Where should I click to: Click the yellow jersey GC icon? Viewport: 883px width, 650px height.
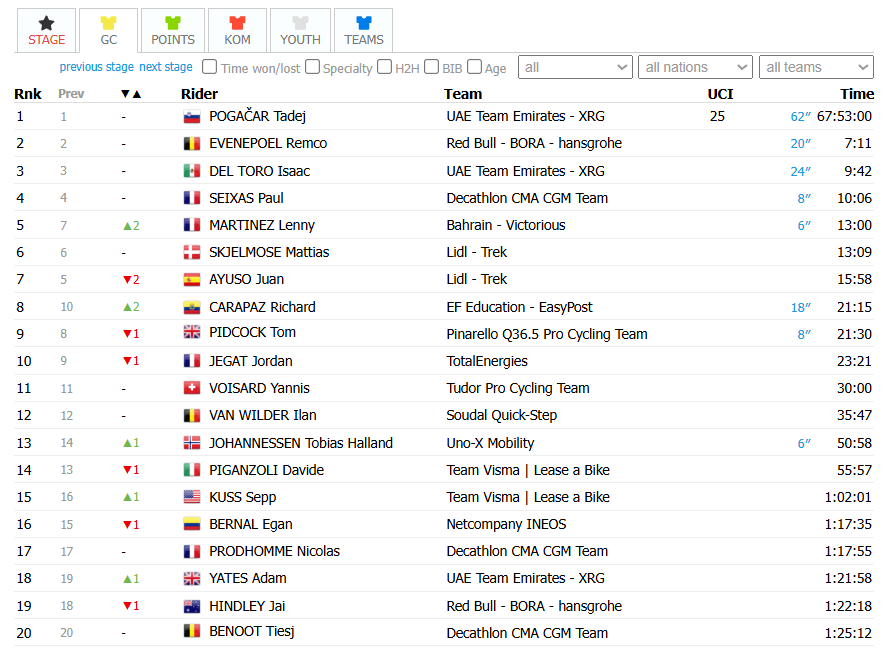[108, 23]
